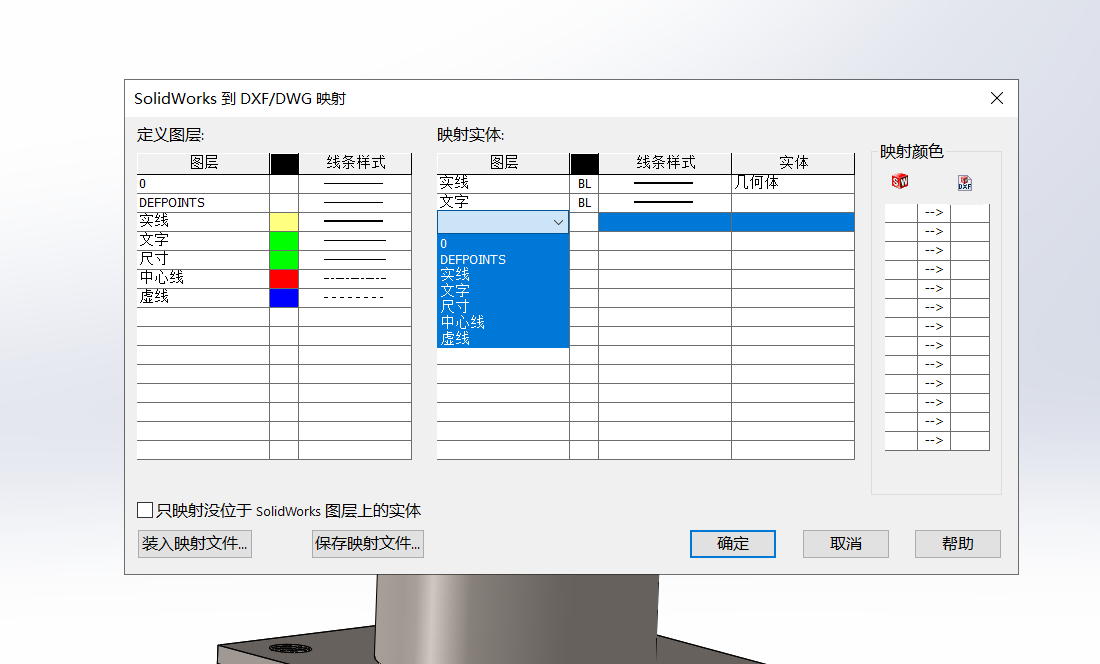This screenshot has height=664, width=1100.
Task: Click the 图层 column header in 定义图层
Action: pos(203,163)
